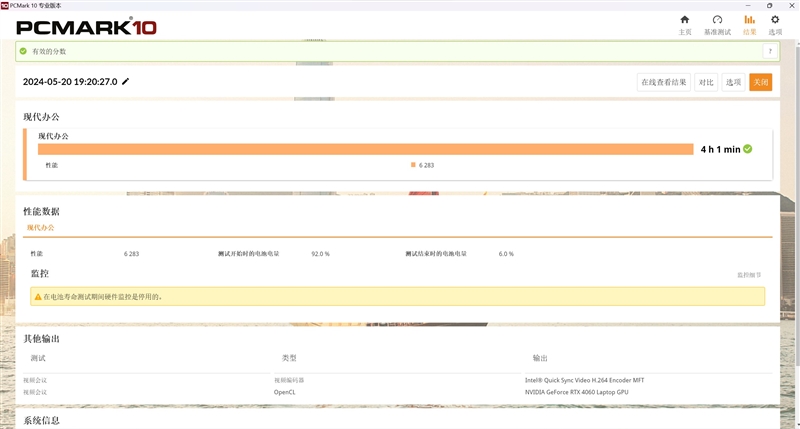Screen dimensions: 800x429
Task: Click the warning triangle in monitoring notice
Action: (38, 296)
